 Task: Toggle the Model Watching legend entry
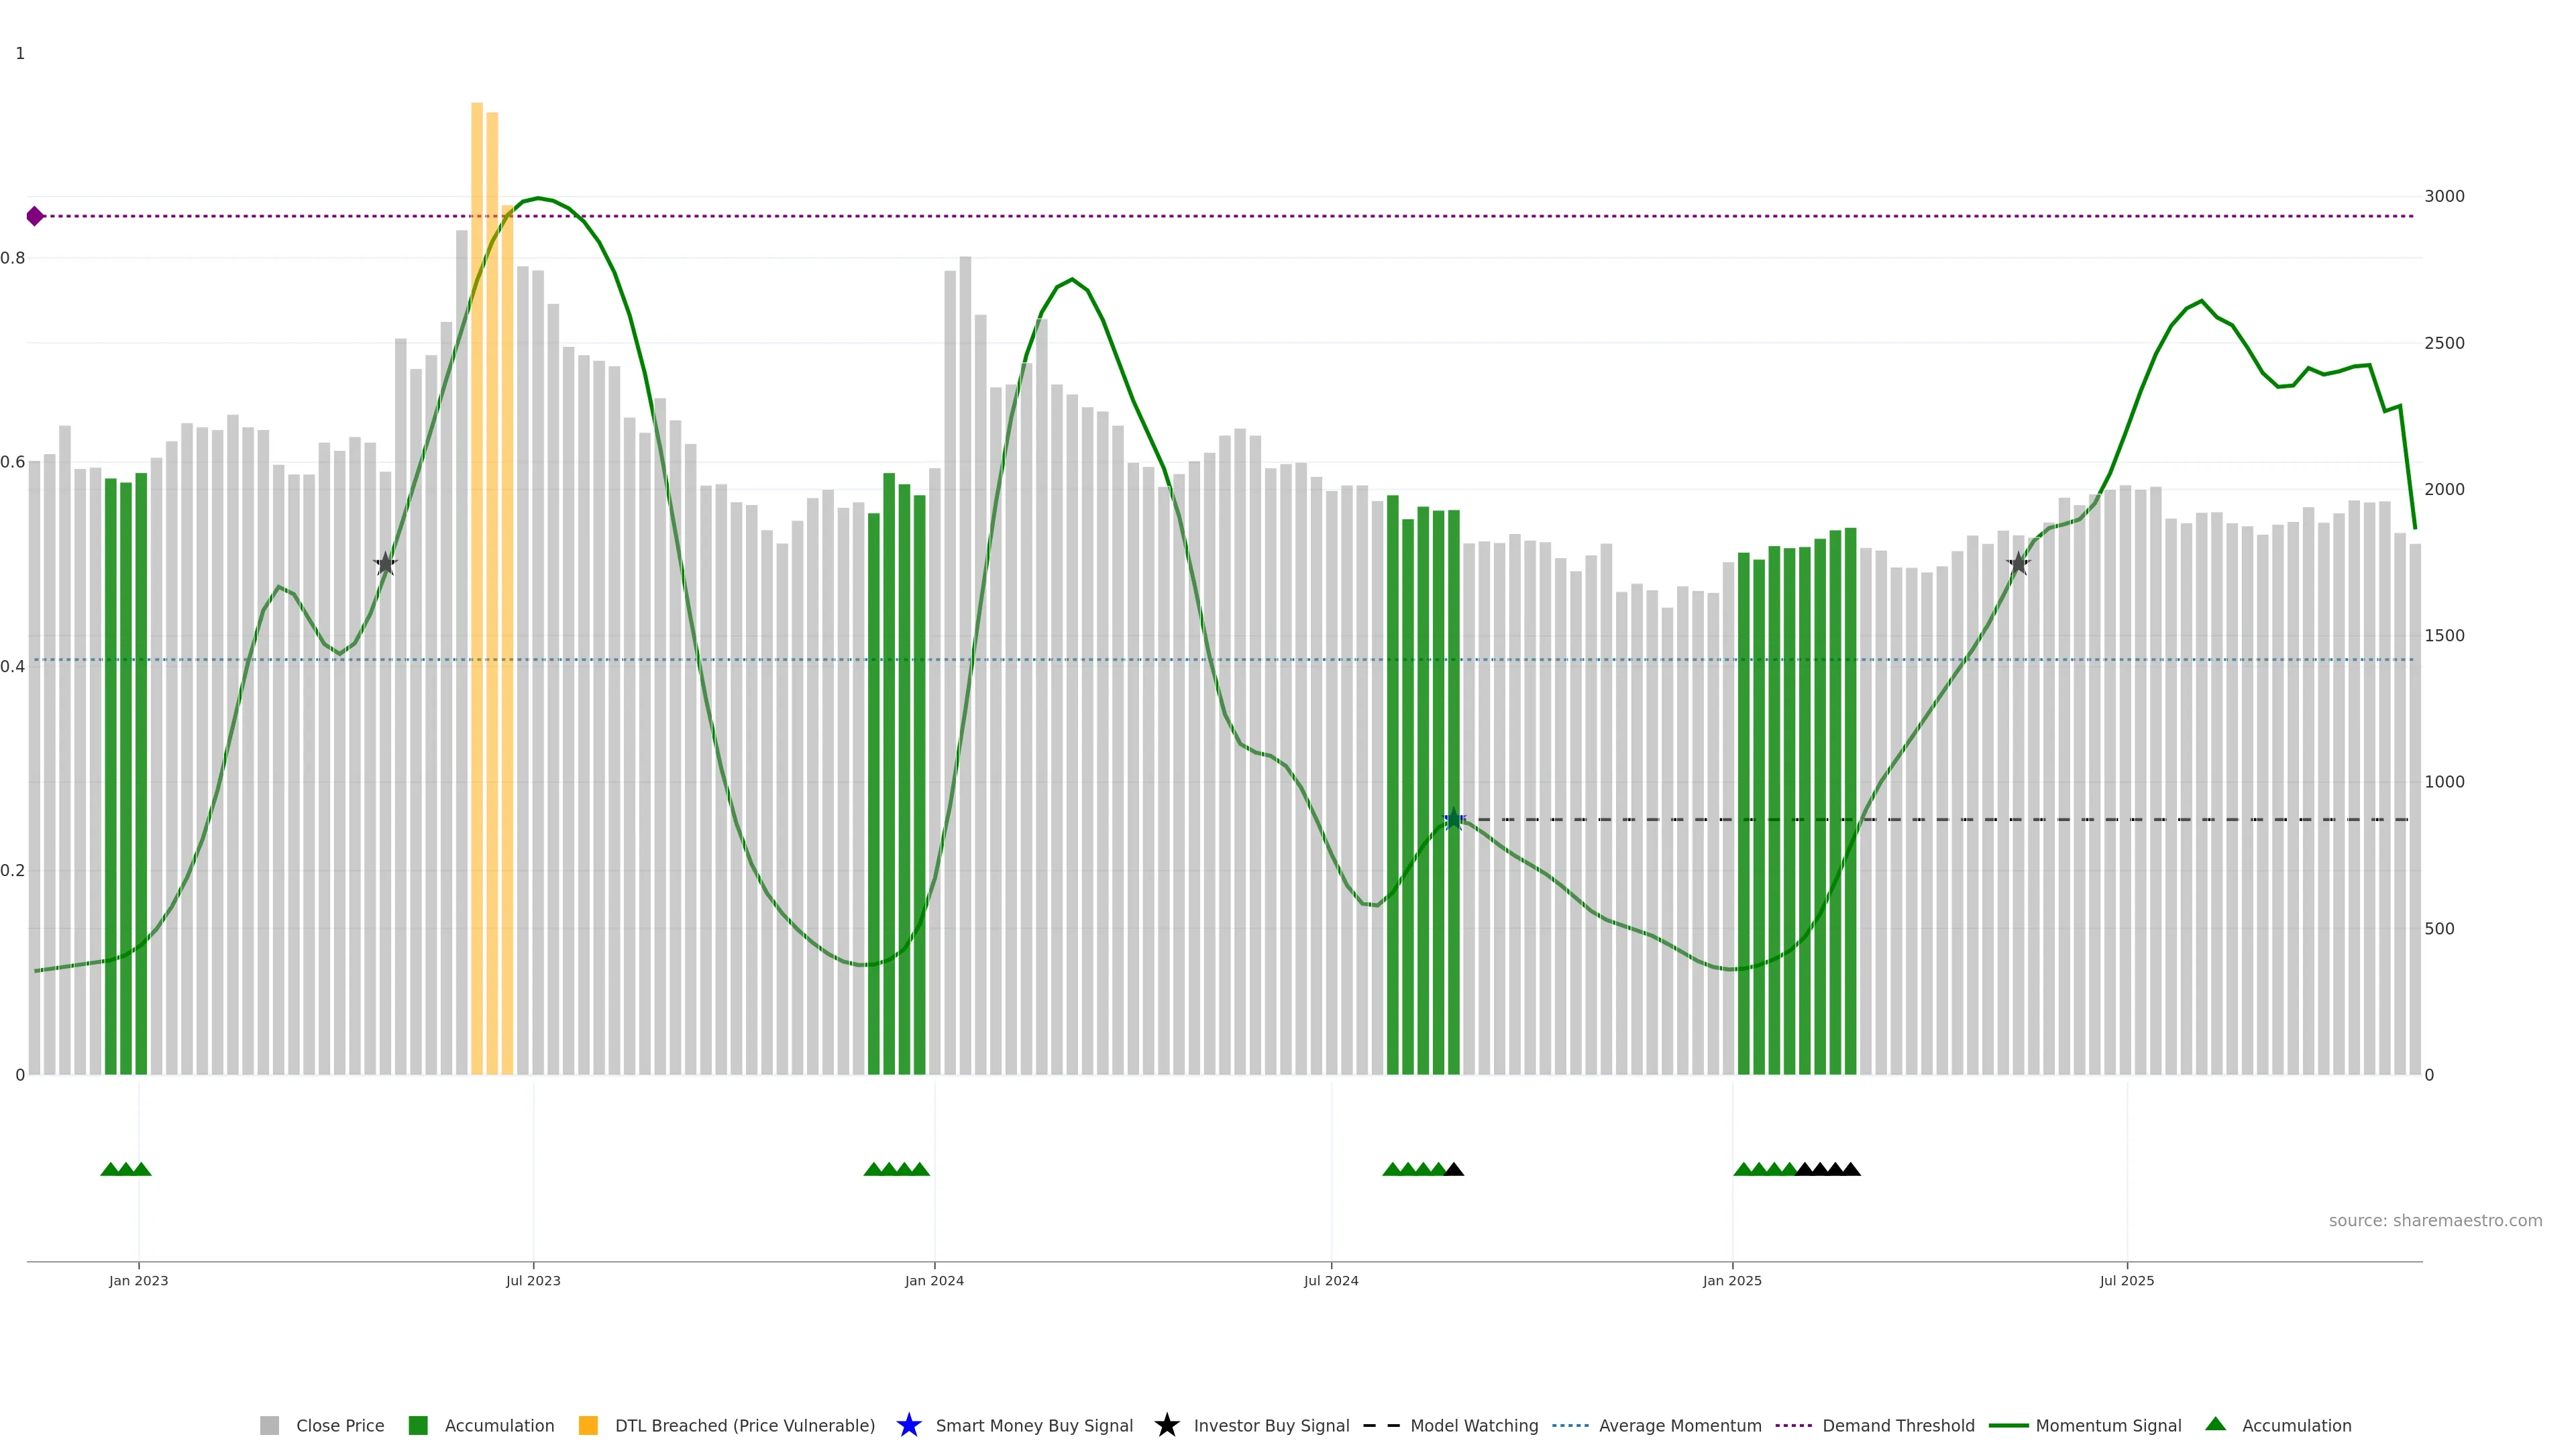tap(1473, 1426)
